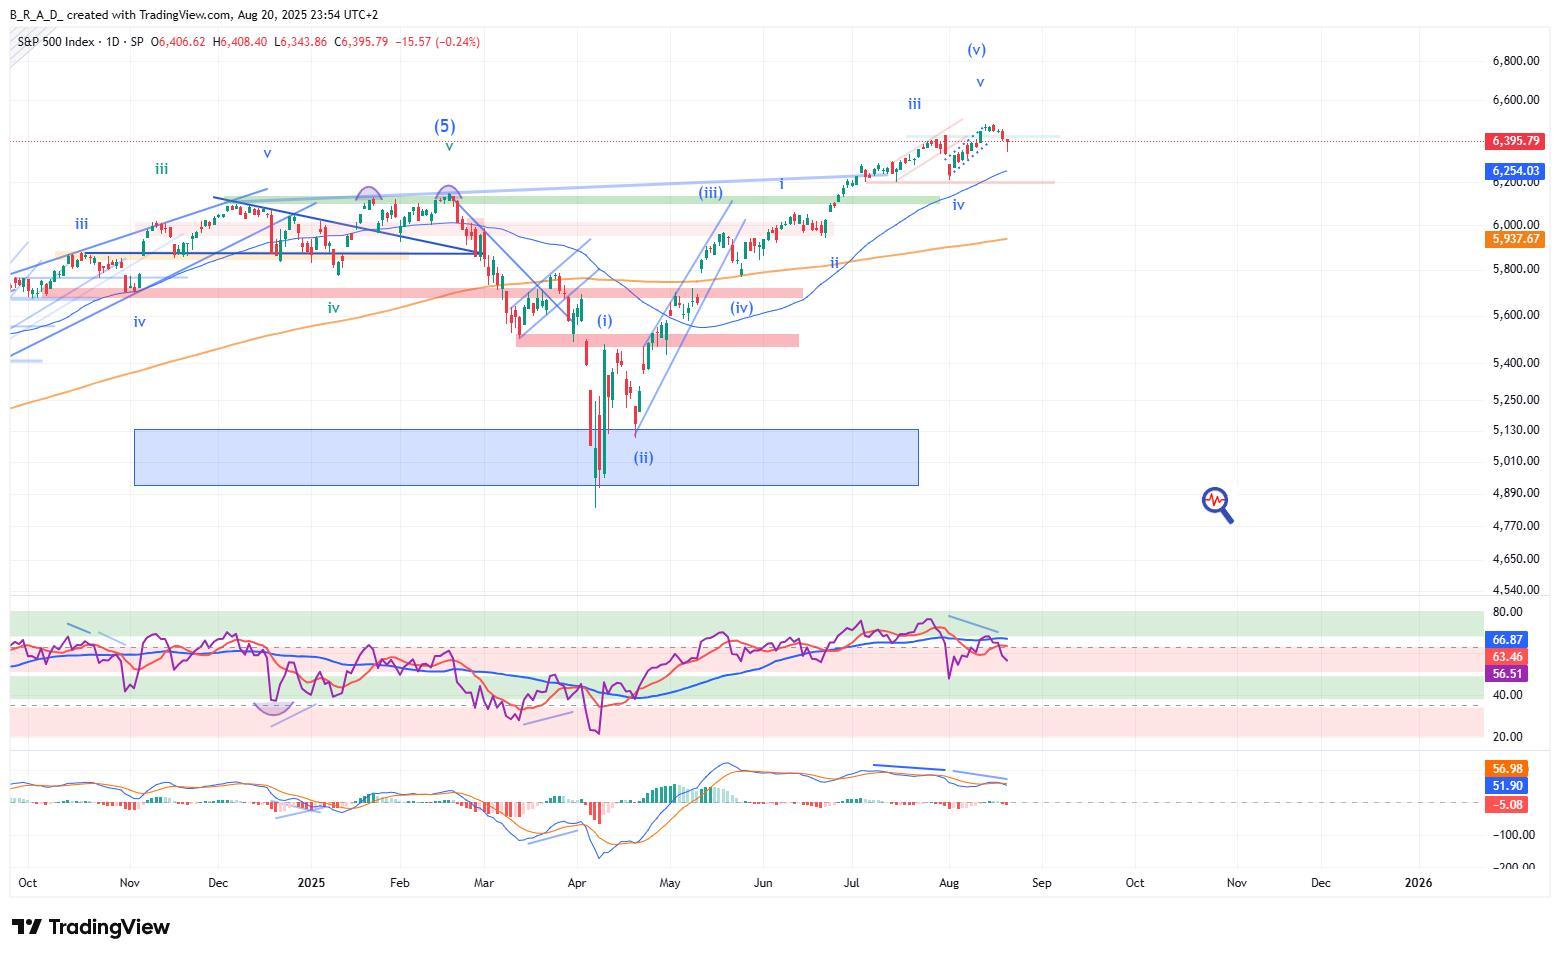Select the header text 'created with TradingView.com'

click(x=149, y=15)
